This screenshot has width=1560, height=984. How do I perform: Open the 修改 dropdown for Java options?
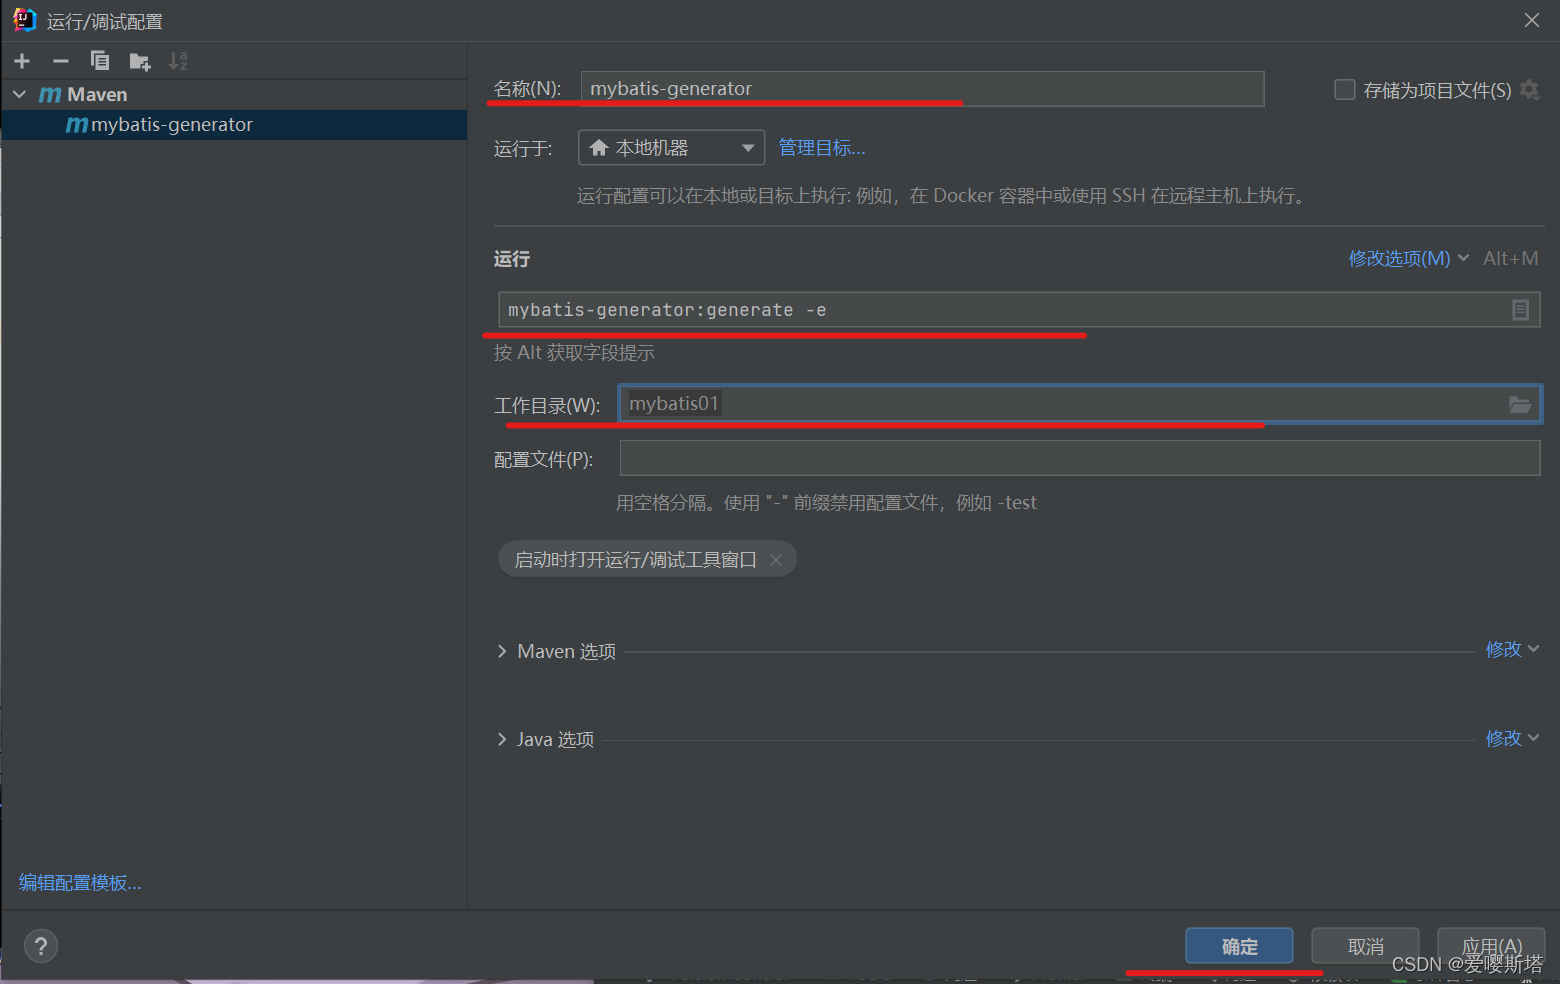pyautogui.click(x=1512, y=738)
